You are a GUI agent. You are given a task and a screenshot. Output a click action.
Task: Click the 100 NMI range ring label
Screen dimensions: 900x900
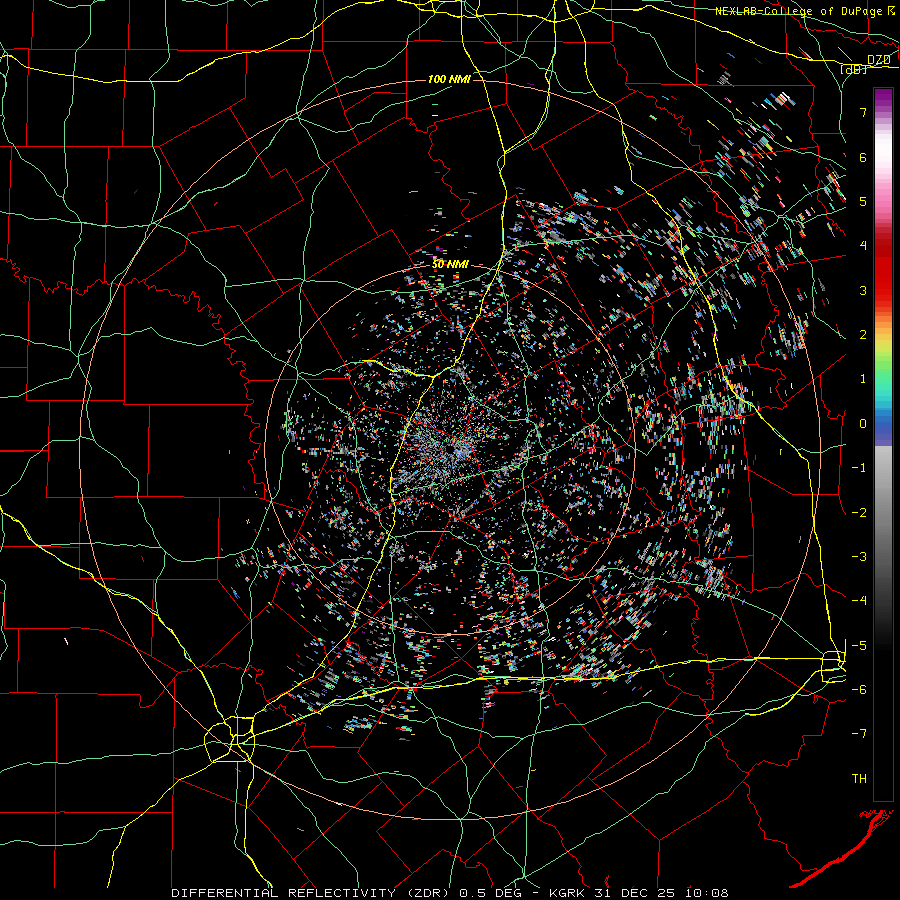(449, 79)
